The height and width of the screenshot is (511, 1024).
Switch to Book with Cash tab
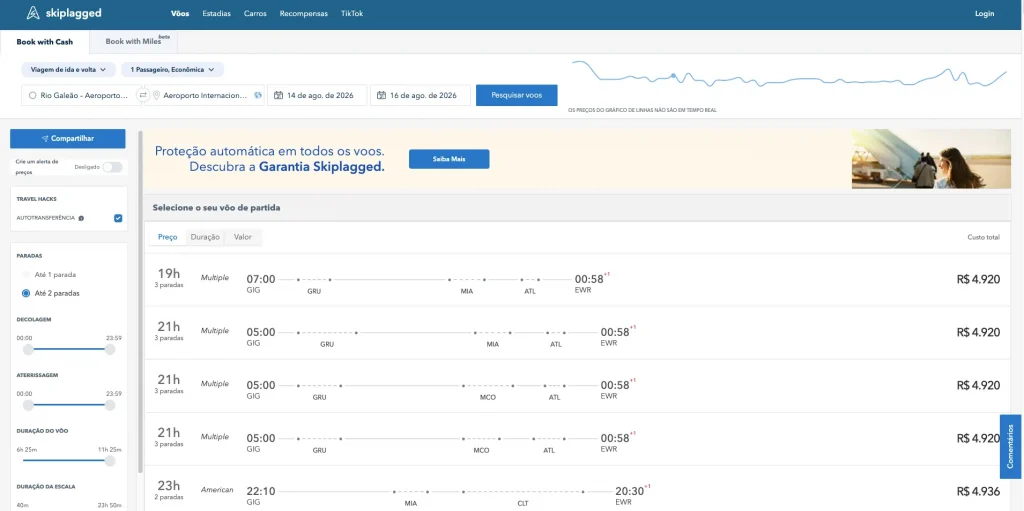tap(44, 42)
